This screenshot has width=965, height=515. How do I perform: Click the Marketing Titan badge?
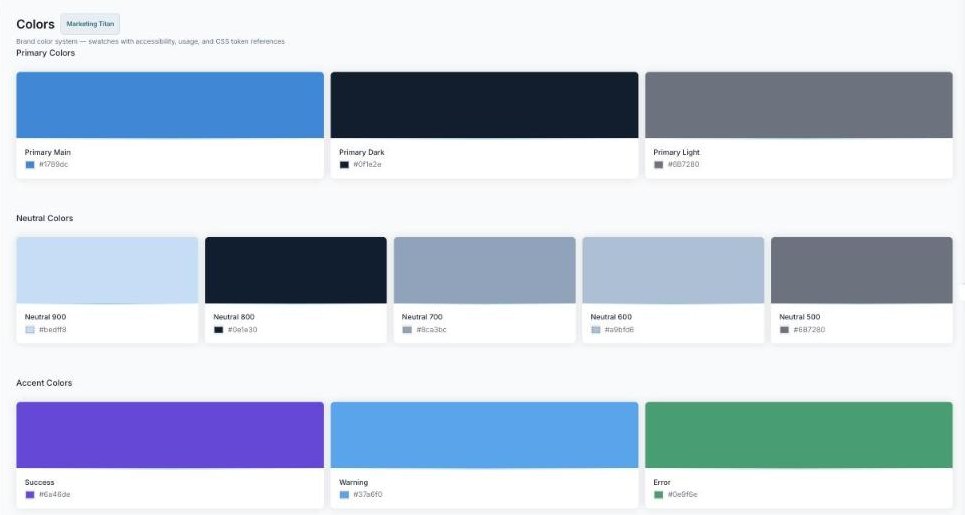pos(90,24)
